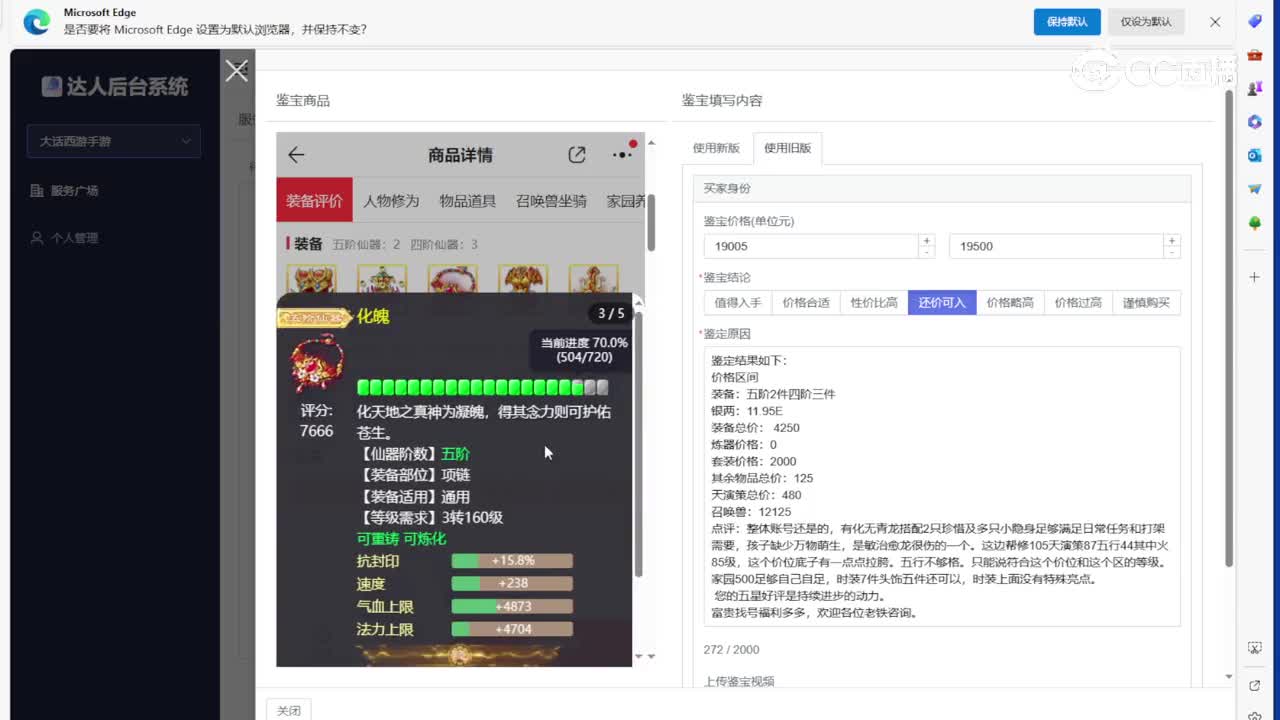Screen dimensions: 1280x720
Task: Open the three-dot menu in product detail
Action: point(622,155)
